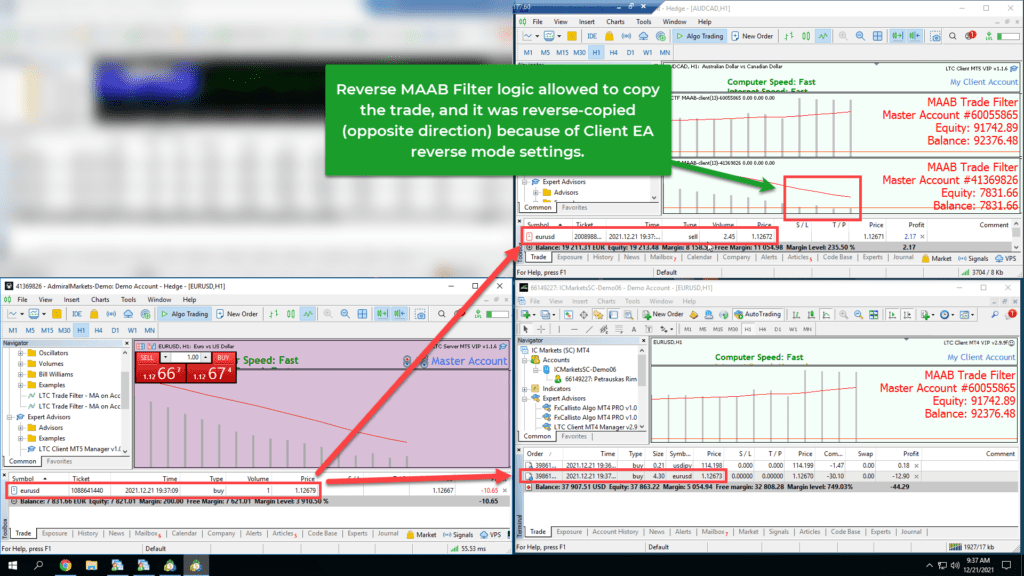Switch to Account History tab in ICMarkets terminal
1024x576 pixels.
click(615, 532)
